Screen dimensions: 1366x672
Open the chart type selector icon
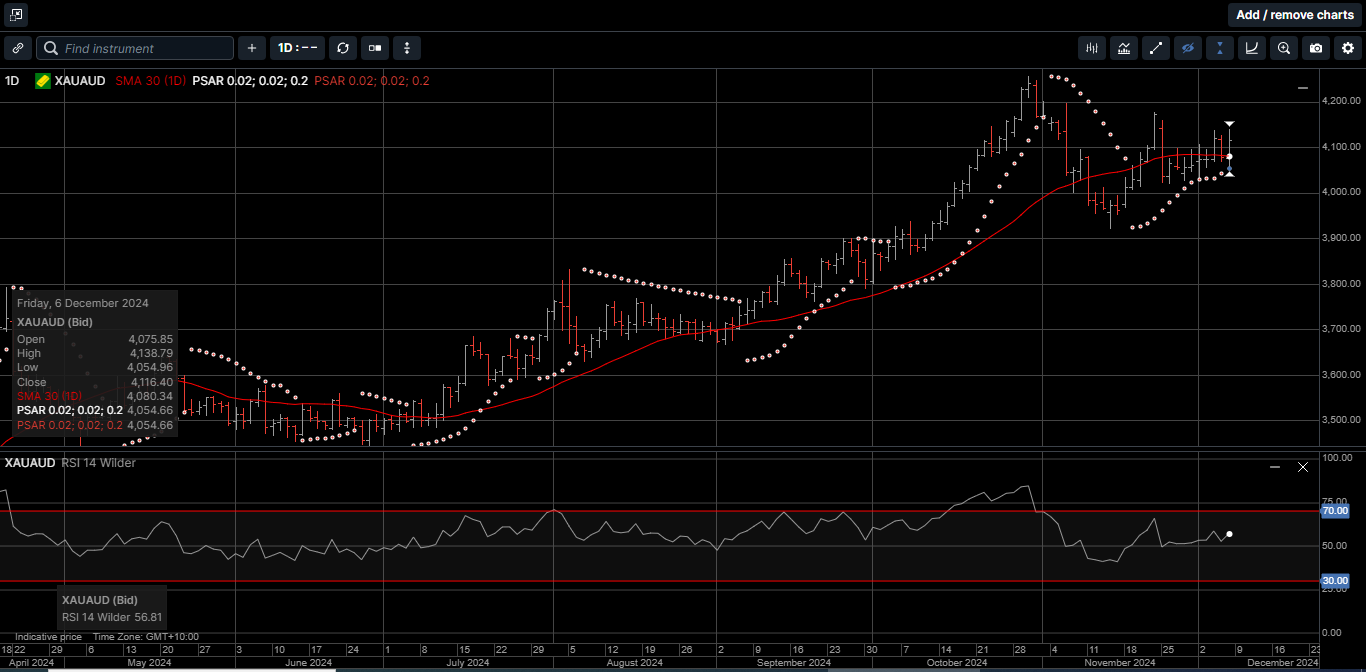tap(374, 48)
